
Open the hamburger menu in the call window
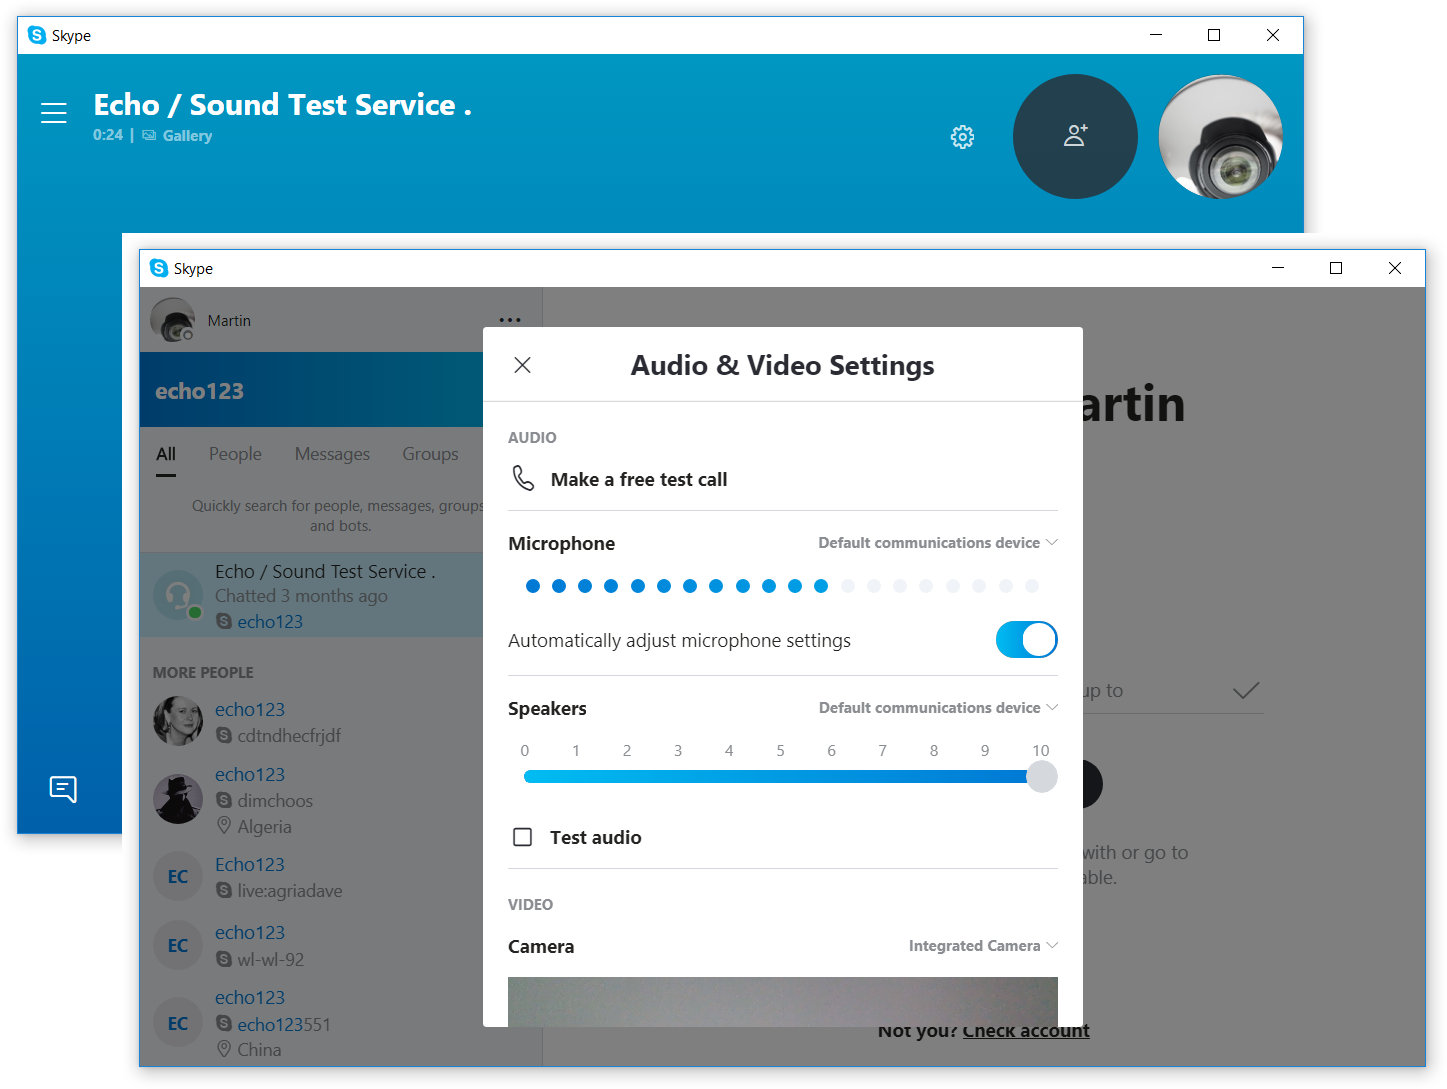pos(54,113)
